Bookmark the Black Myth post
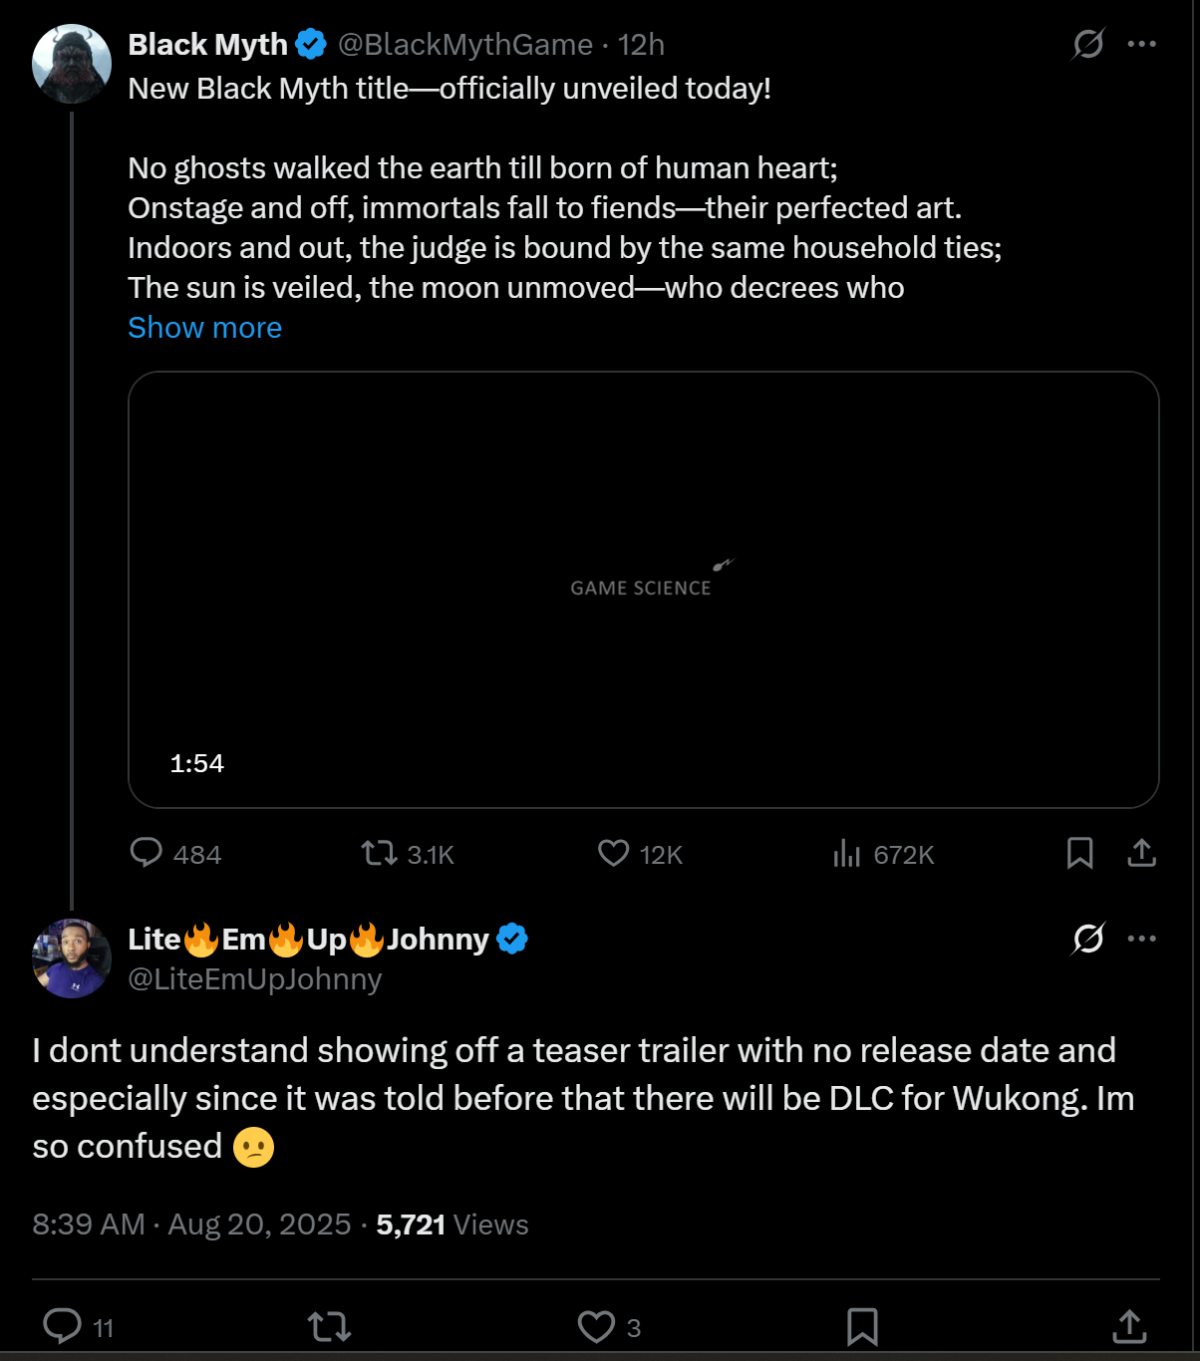1200x1361 pixels. (x=1080, y=854)
